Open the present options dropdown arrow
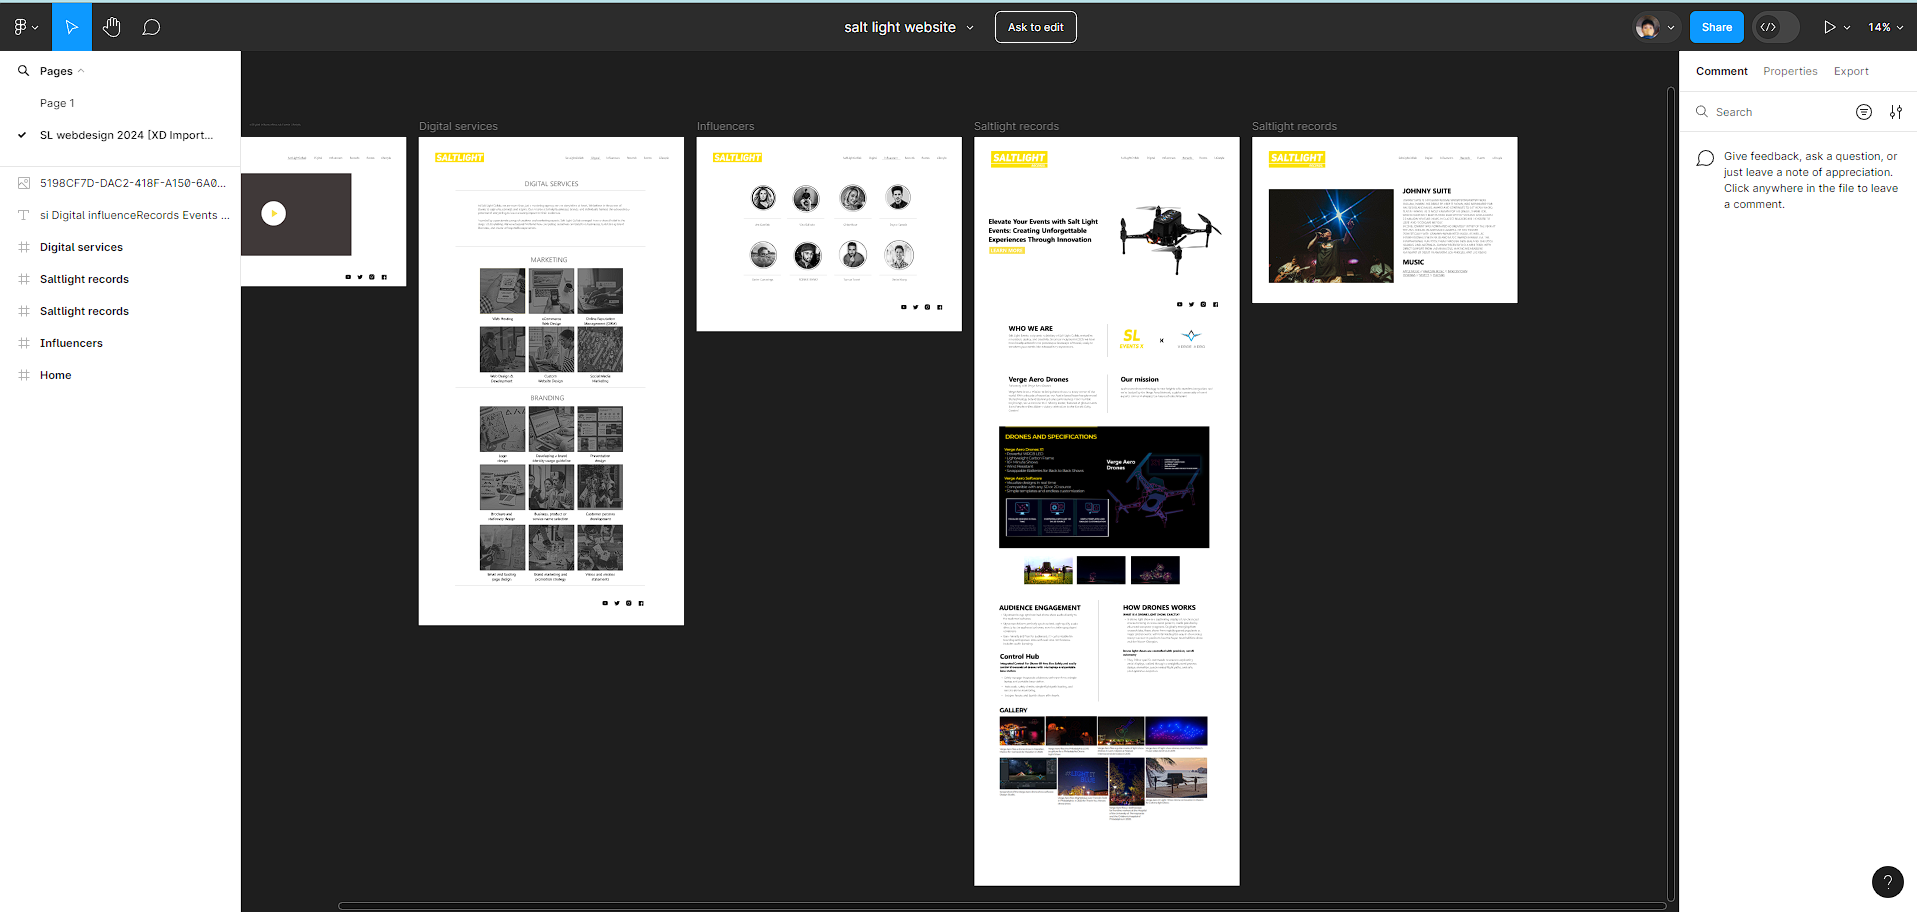The height and width of the screenshot is (912, 1917). click(x=1847, y=28)
